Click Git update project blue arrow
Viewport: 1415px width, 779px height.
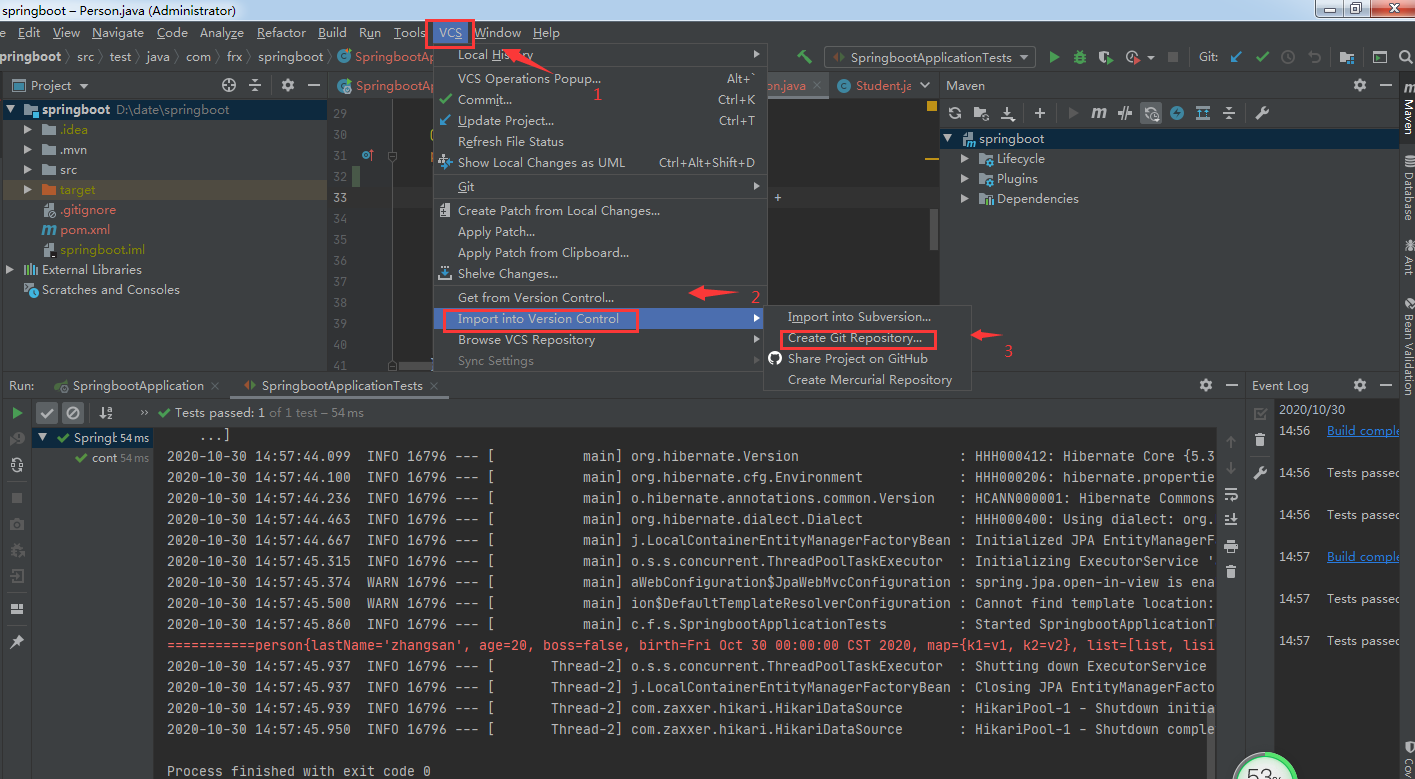pyautogui.click(x=1237, y=57)
